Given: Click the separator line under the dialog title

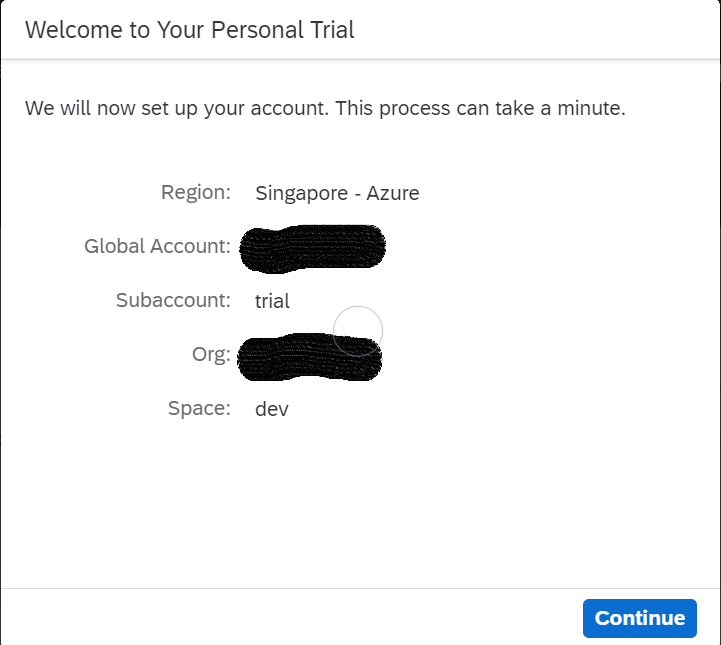Looking at the screenshot, I should 360,59.
